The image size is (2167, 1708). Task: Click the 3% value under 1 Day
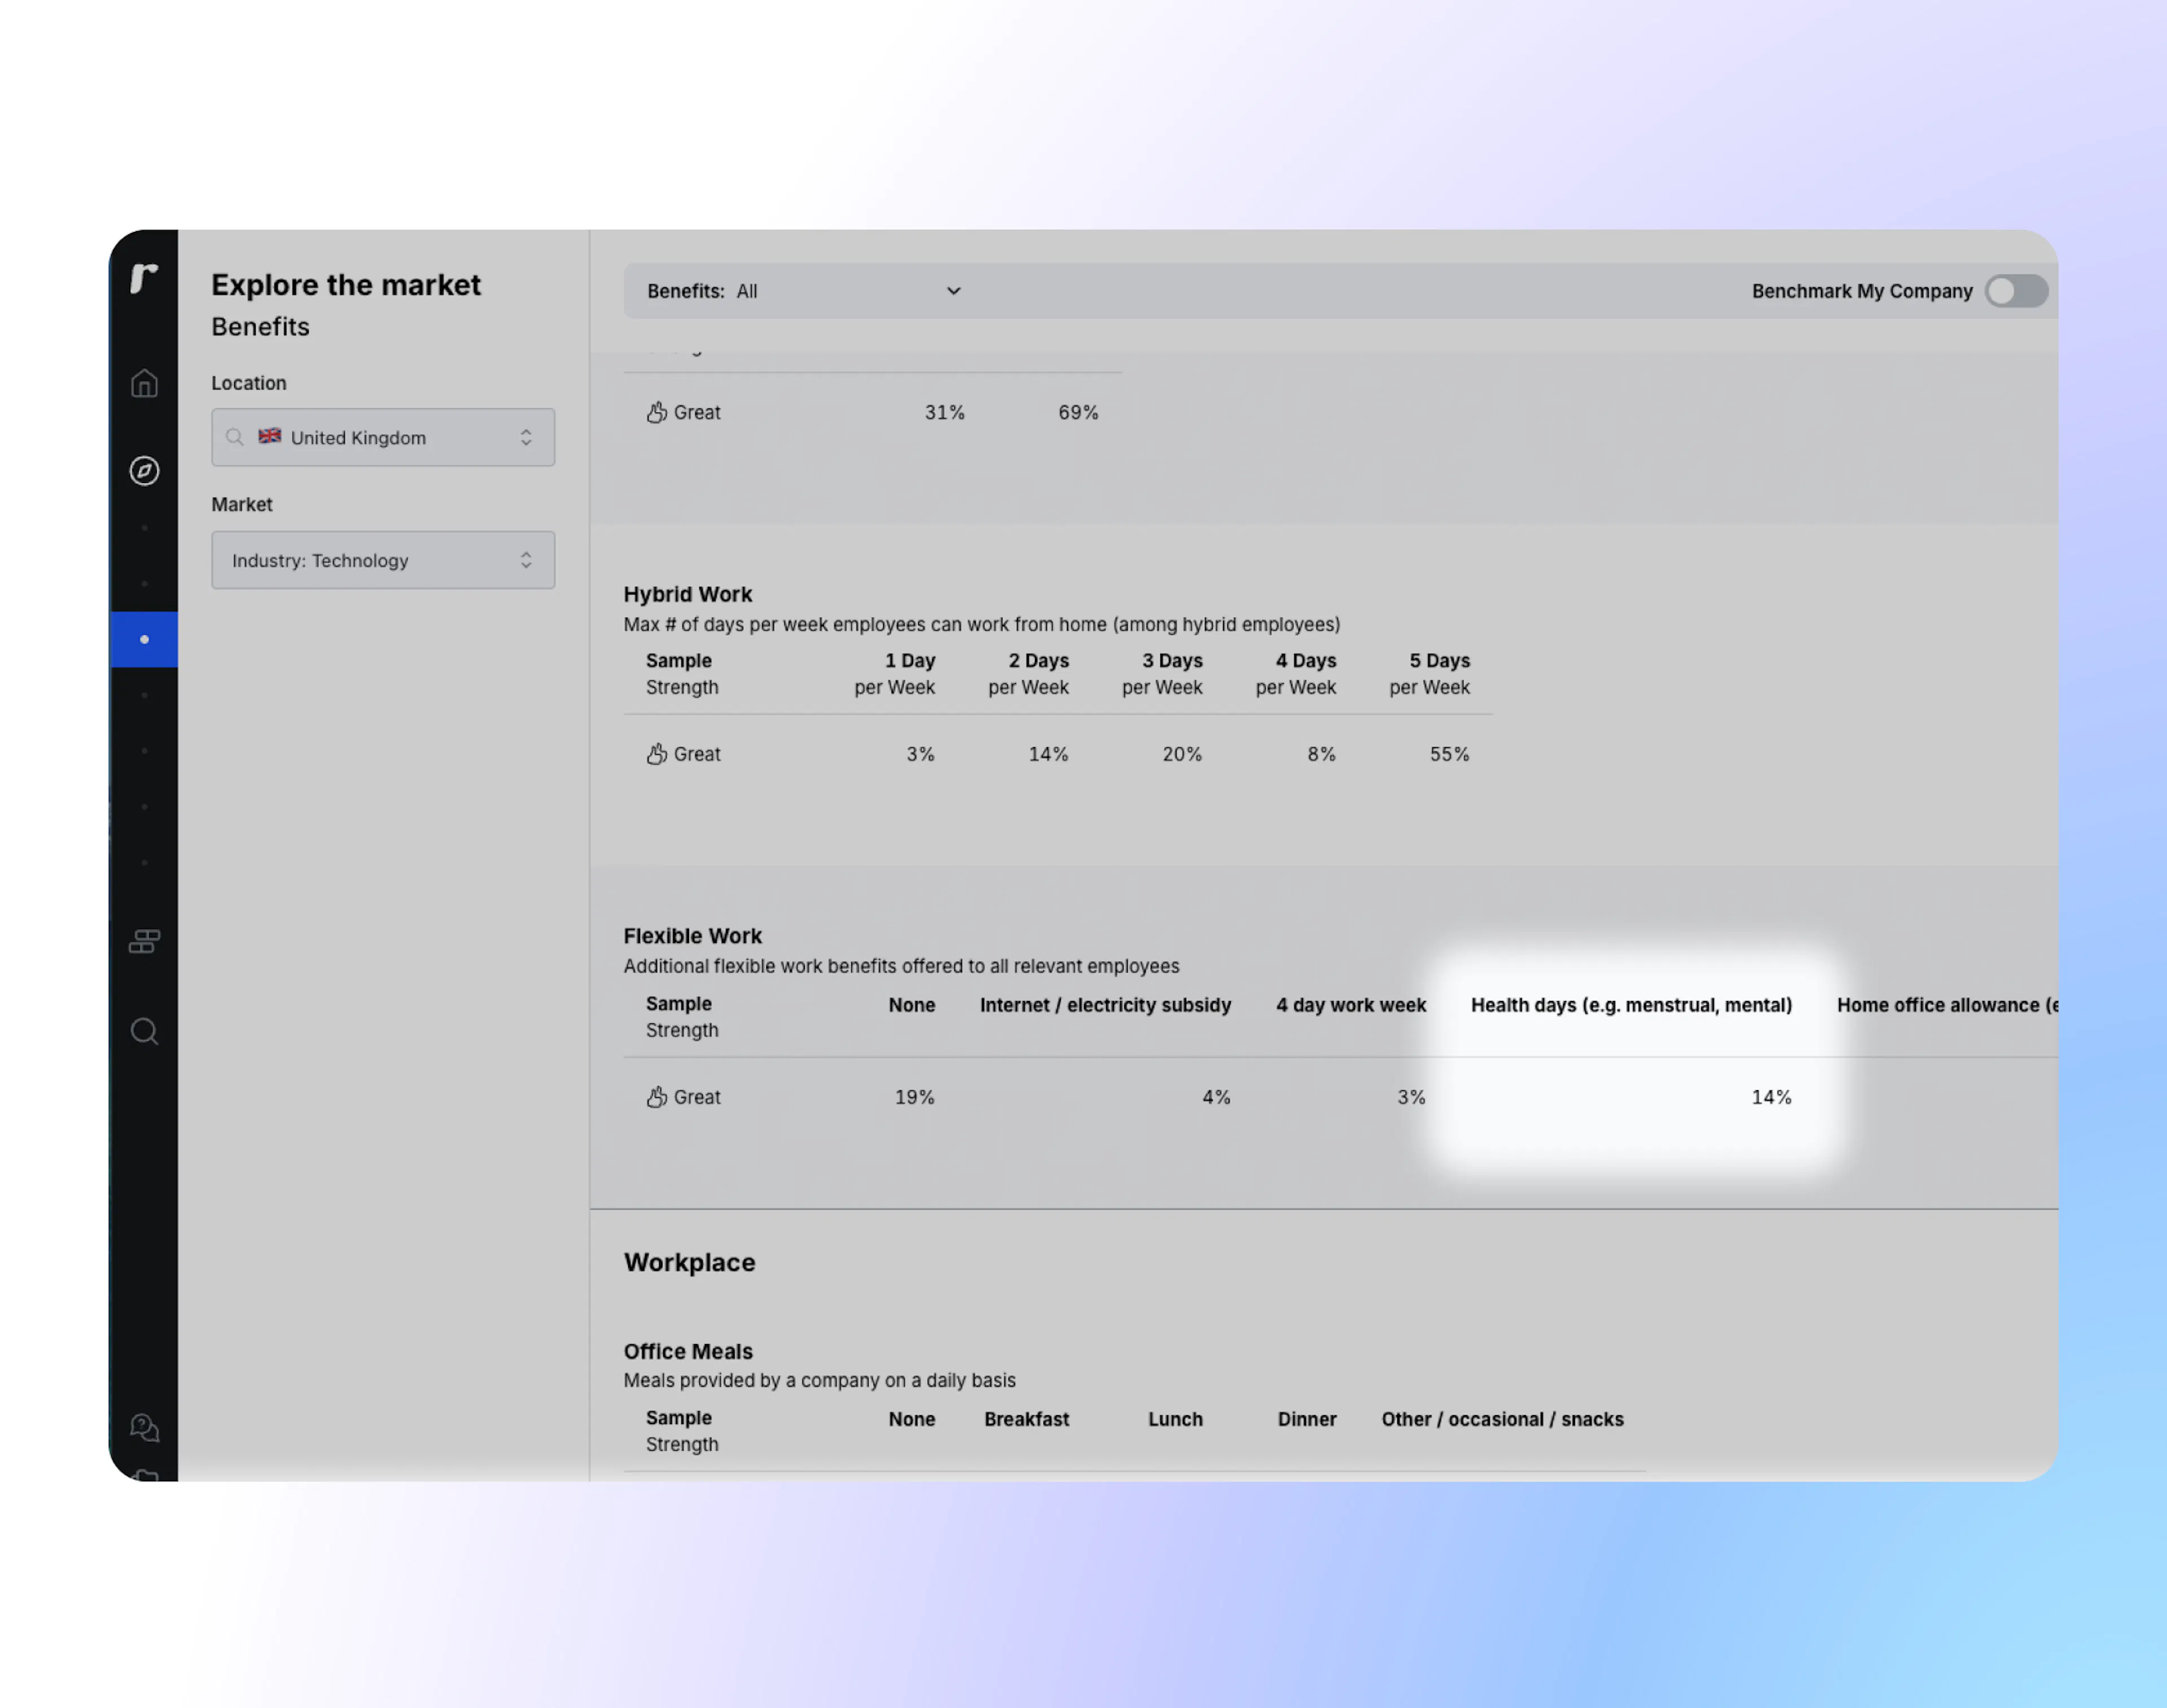click(920, 754)
